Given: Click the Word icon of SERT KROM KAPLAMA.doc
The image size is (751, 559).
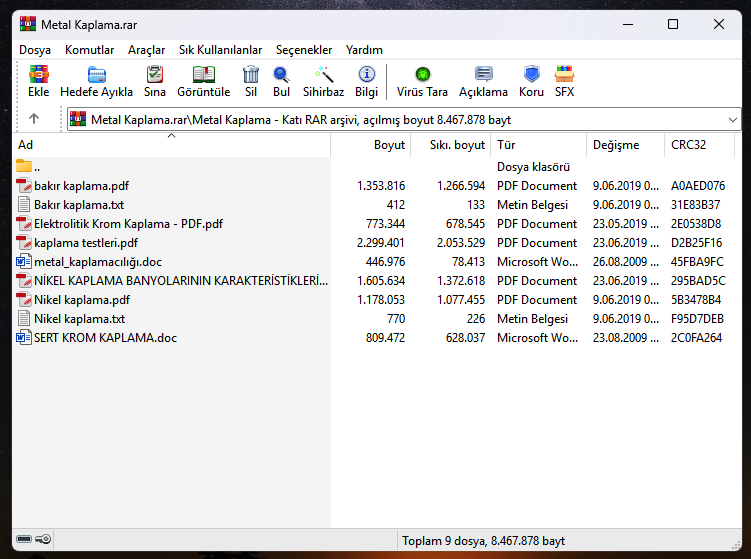Looking at the screenshot, I should 24,338.
